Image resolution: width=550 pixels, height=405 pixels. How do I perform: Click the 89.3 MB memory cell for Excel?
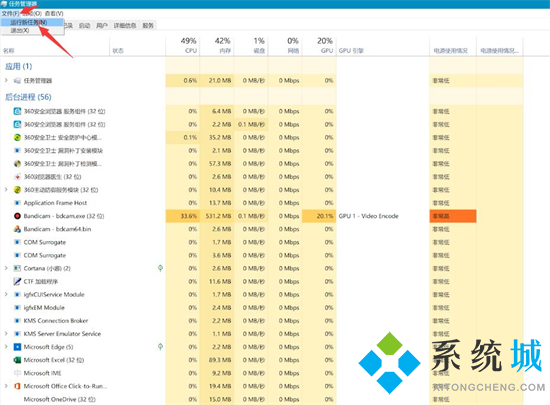217,360
